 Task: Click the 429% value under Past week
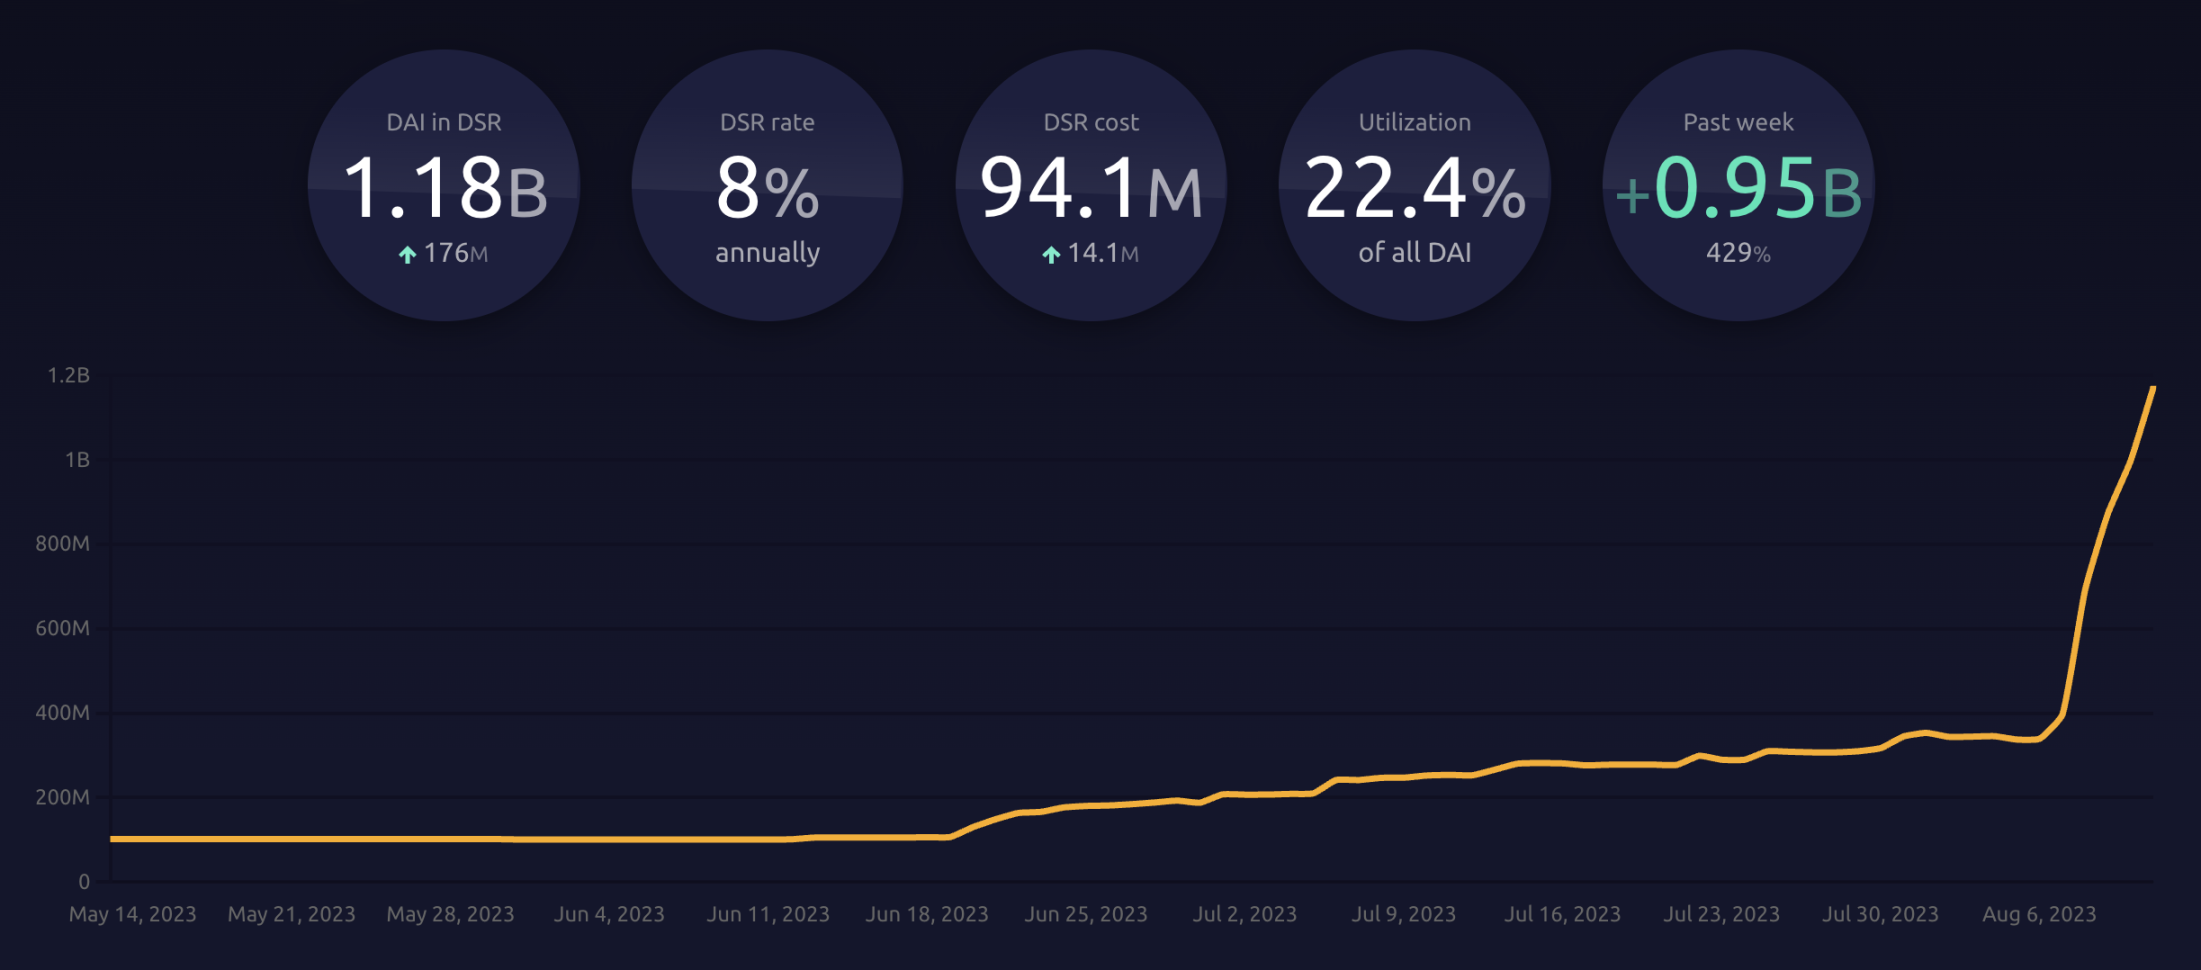coord(1738,253)
